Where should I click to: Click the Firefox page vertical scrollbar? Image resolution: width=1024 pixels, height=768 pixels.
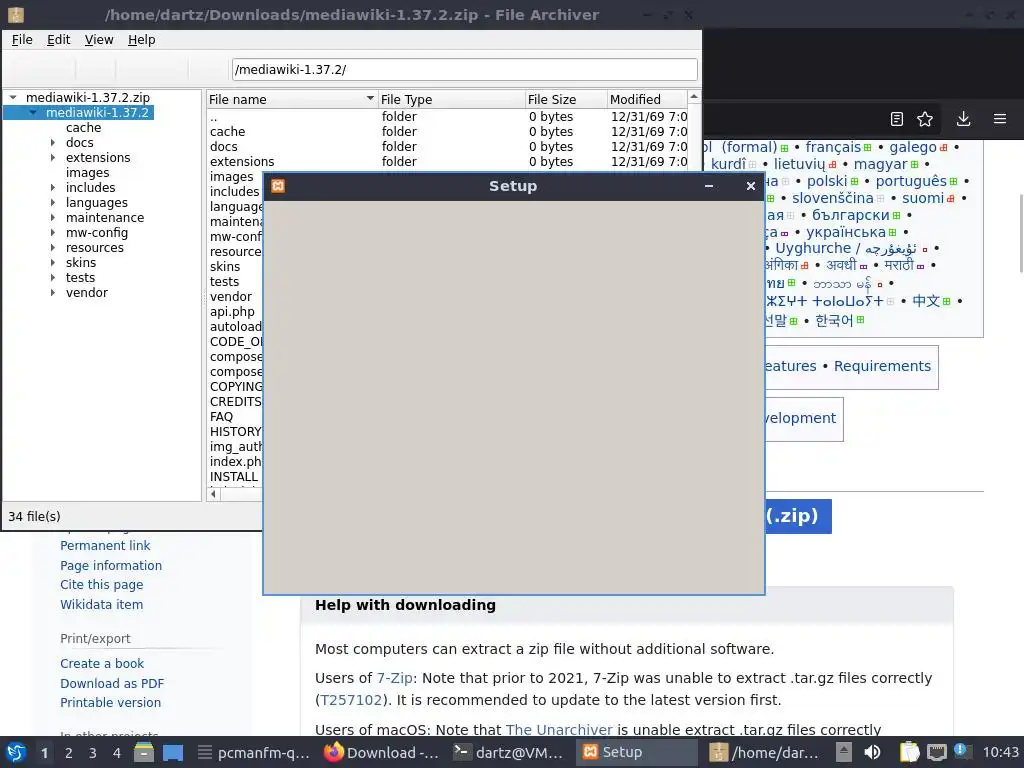coord(1020,234)
